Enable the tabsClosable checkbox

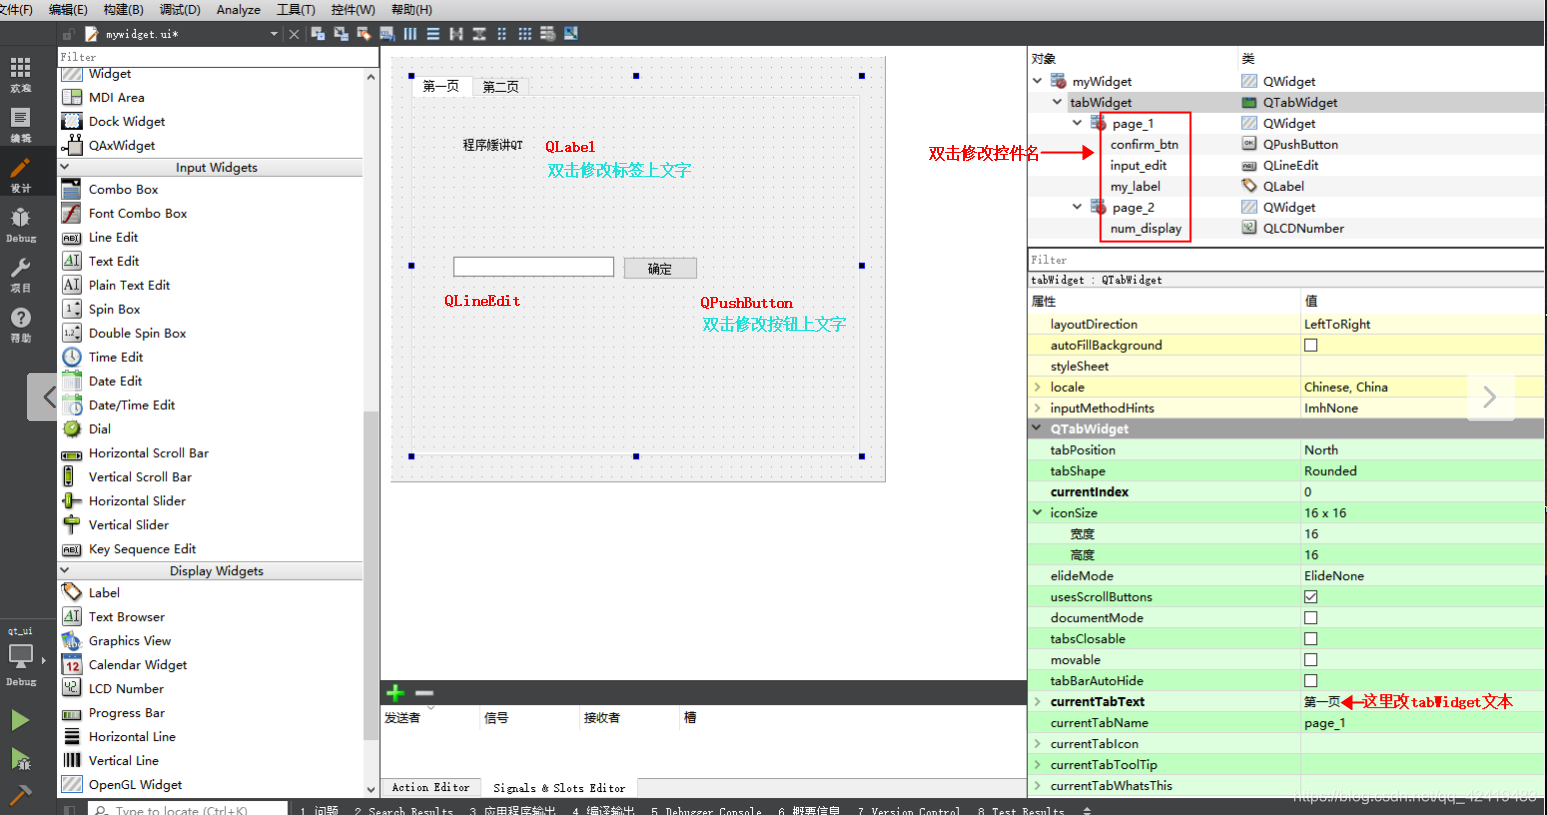click(x=1310, y=639)
